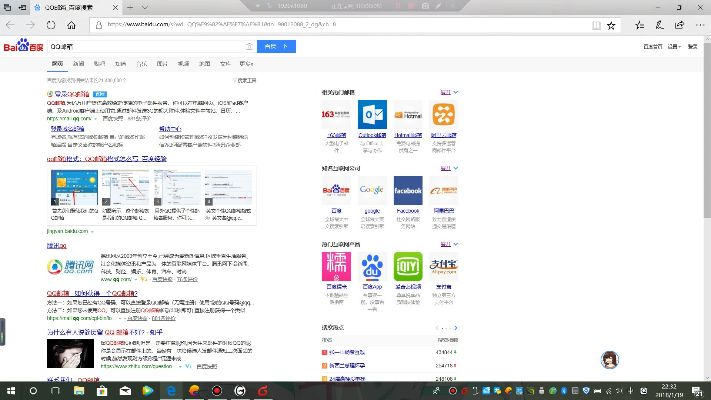Click the Baidu logo

[23, 46]
